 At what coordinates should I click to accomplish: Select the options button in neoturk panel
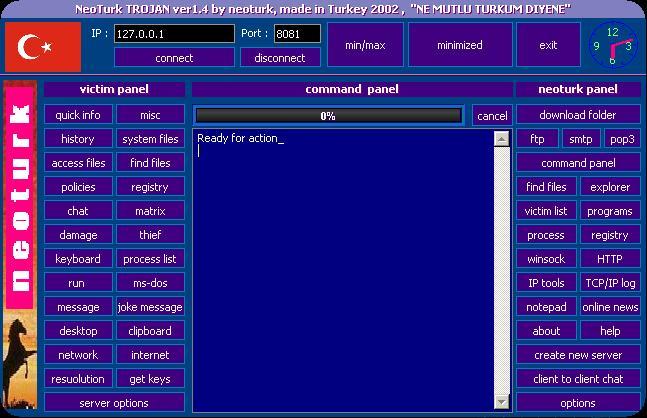click(x=578, y=403)
